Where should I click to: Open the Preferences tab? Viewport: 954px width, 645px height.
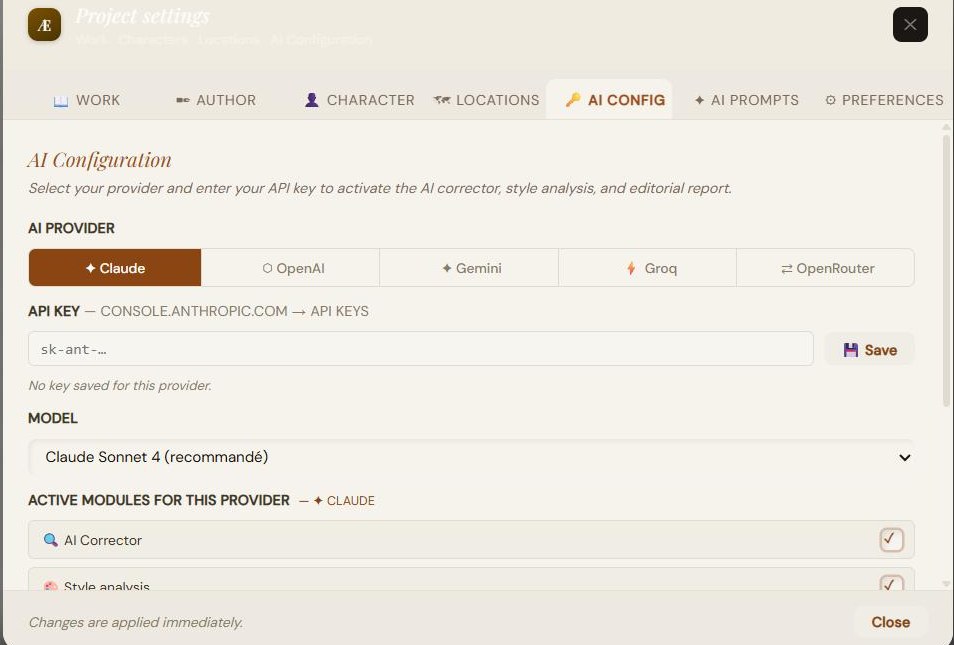click(884, 100)
